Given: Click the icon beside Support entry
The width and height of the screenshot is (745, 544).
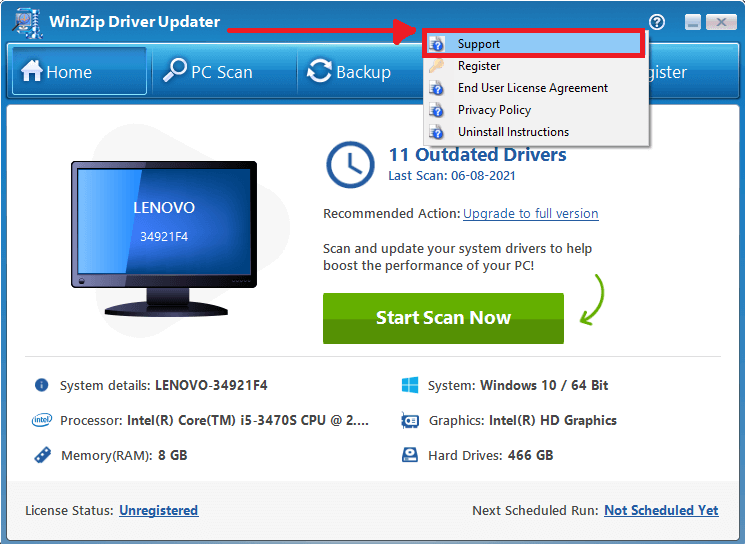Looking at the screenshot, I should click(x=436, y=44).
